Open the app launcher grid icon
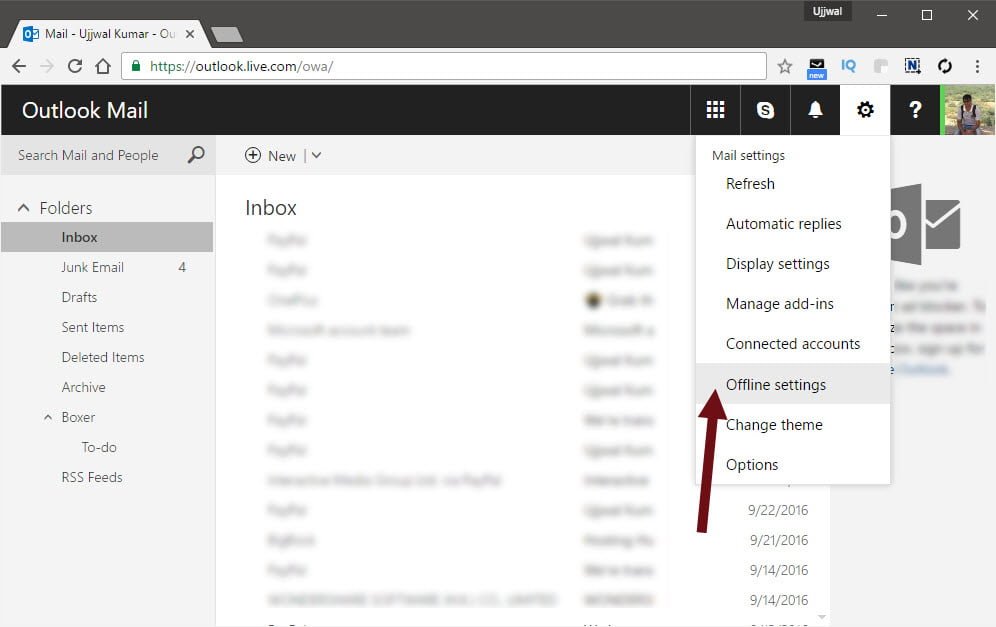 point(715,110)
